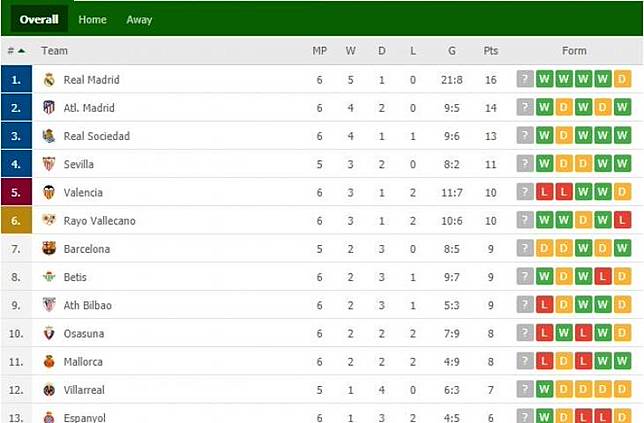Viewport: 644px width, 423px height.
Task: Click the Osasuna club crest icon
Action: tap(49, 334)
